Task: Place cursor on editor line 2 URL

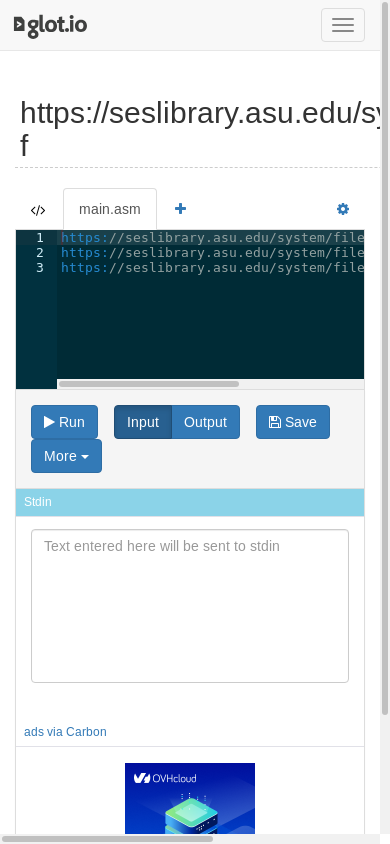Action: click(x=212, y=252)
